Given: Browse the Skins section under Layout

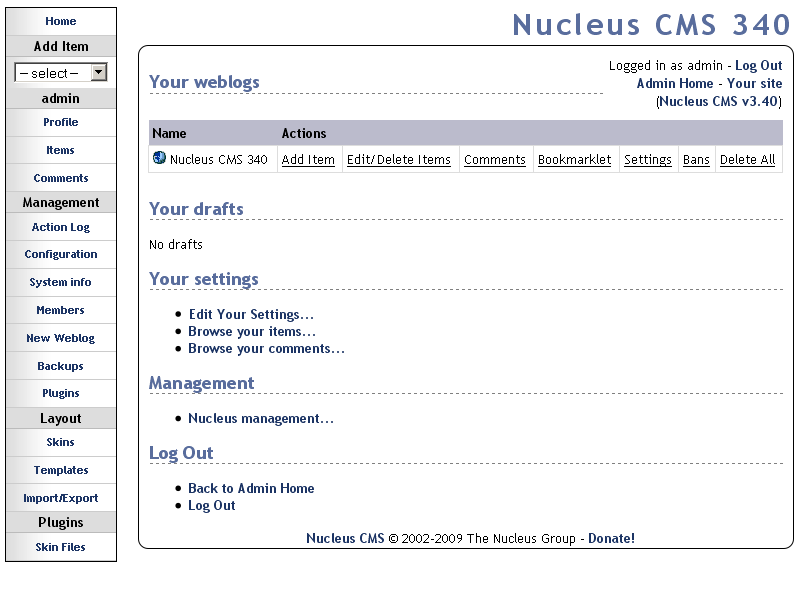Looking at the screenshot, I should point(60,442).
